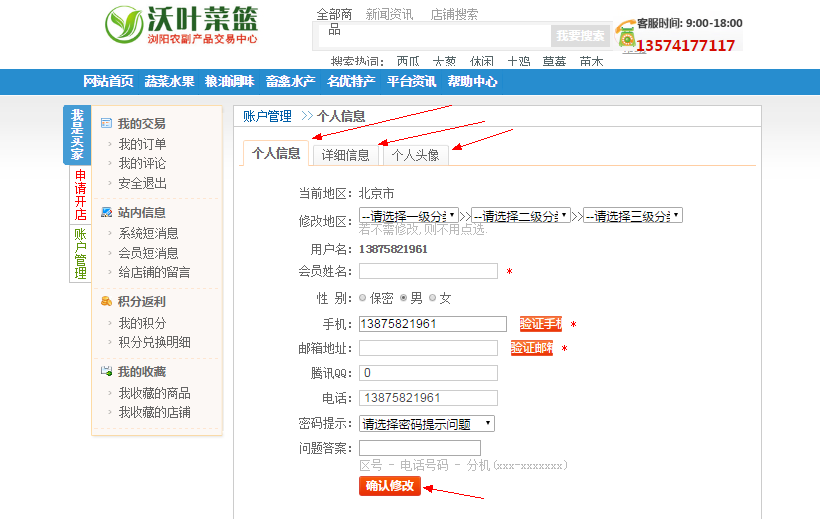Select the 保密 gender radio button
The height and width of the screenshot is (519, 820).
tap(363, 298)
